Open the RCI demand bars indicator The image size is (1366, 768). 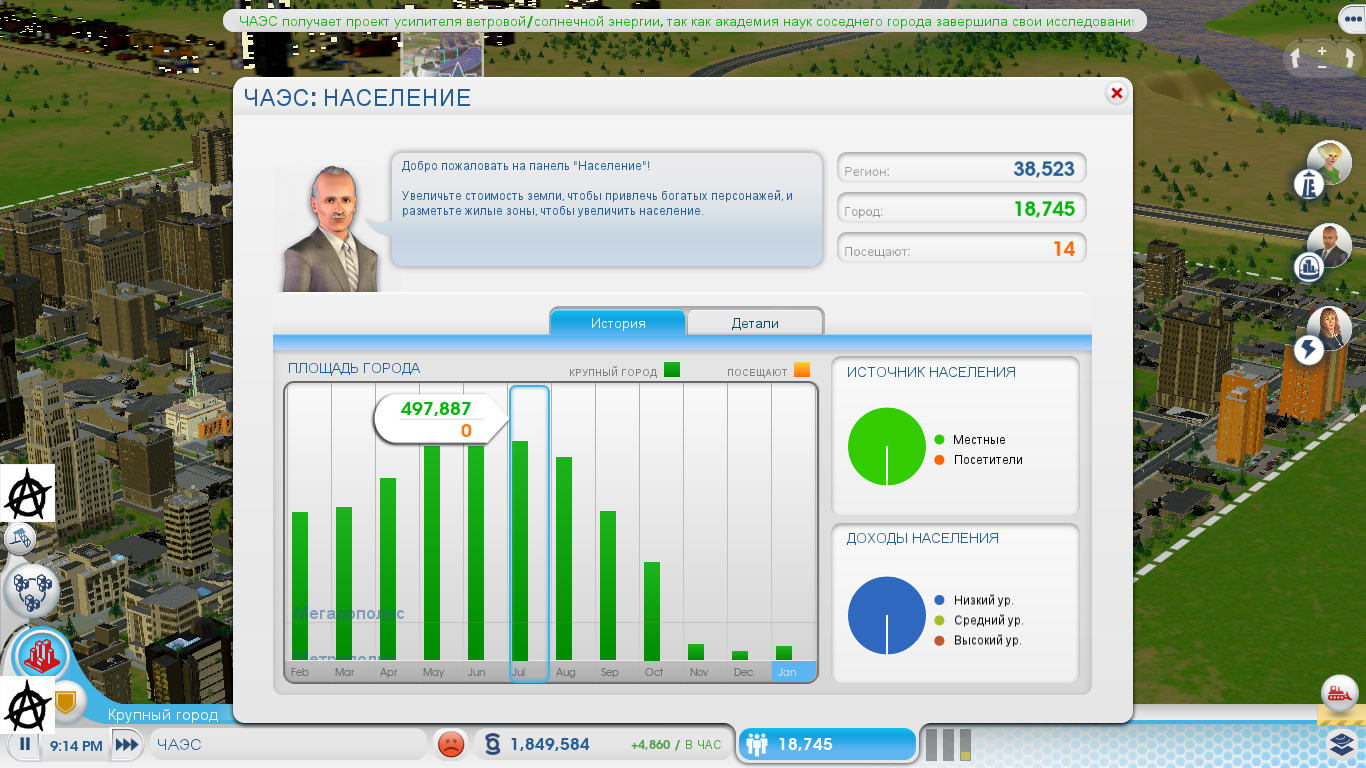(x=948, y=745)
